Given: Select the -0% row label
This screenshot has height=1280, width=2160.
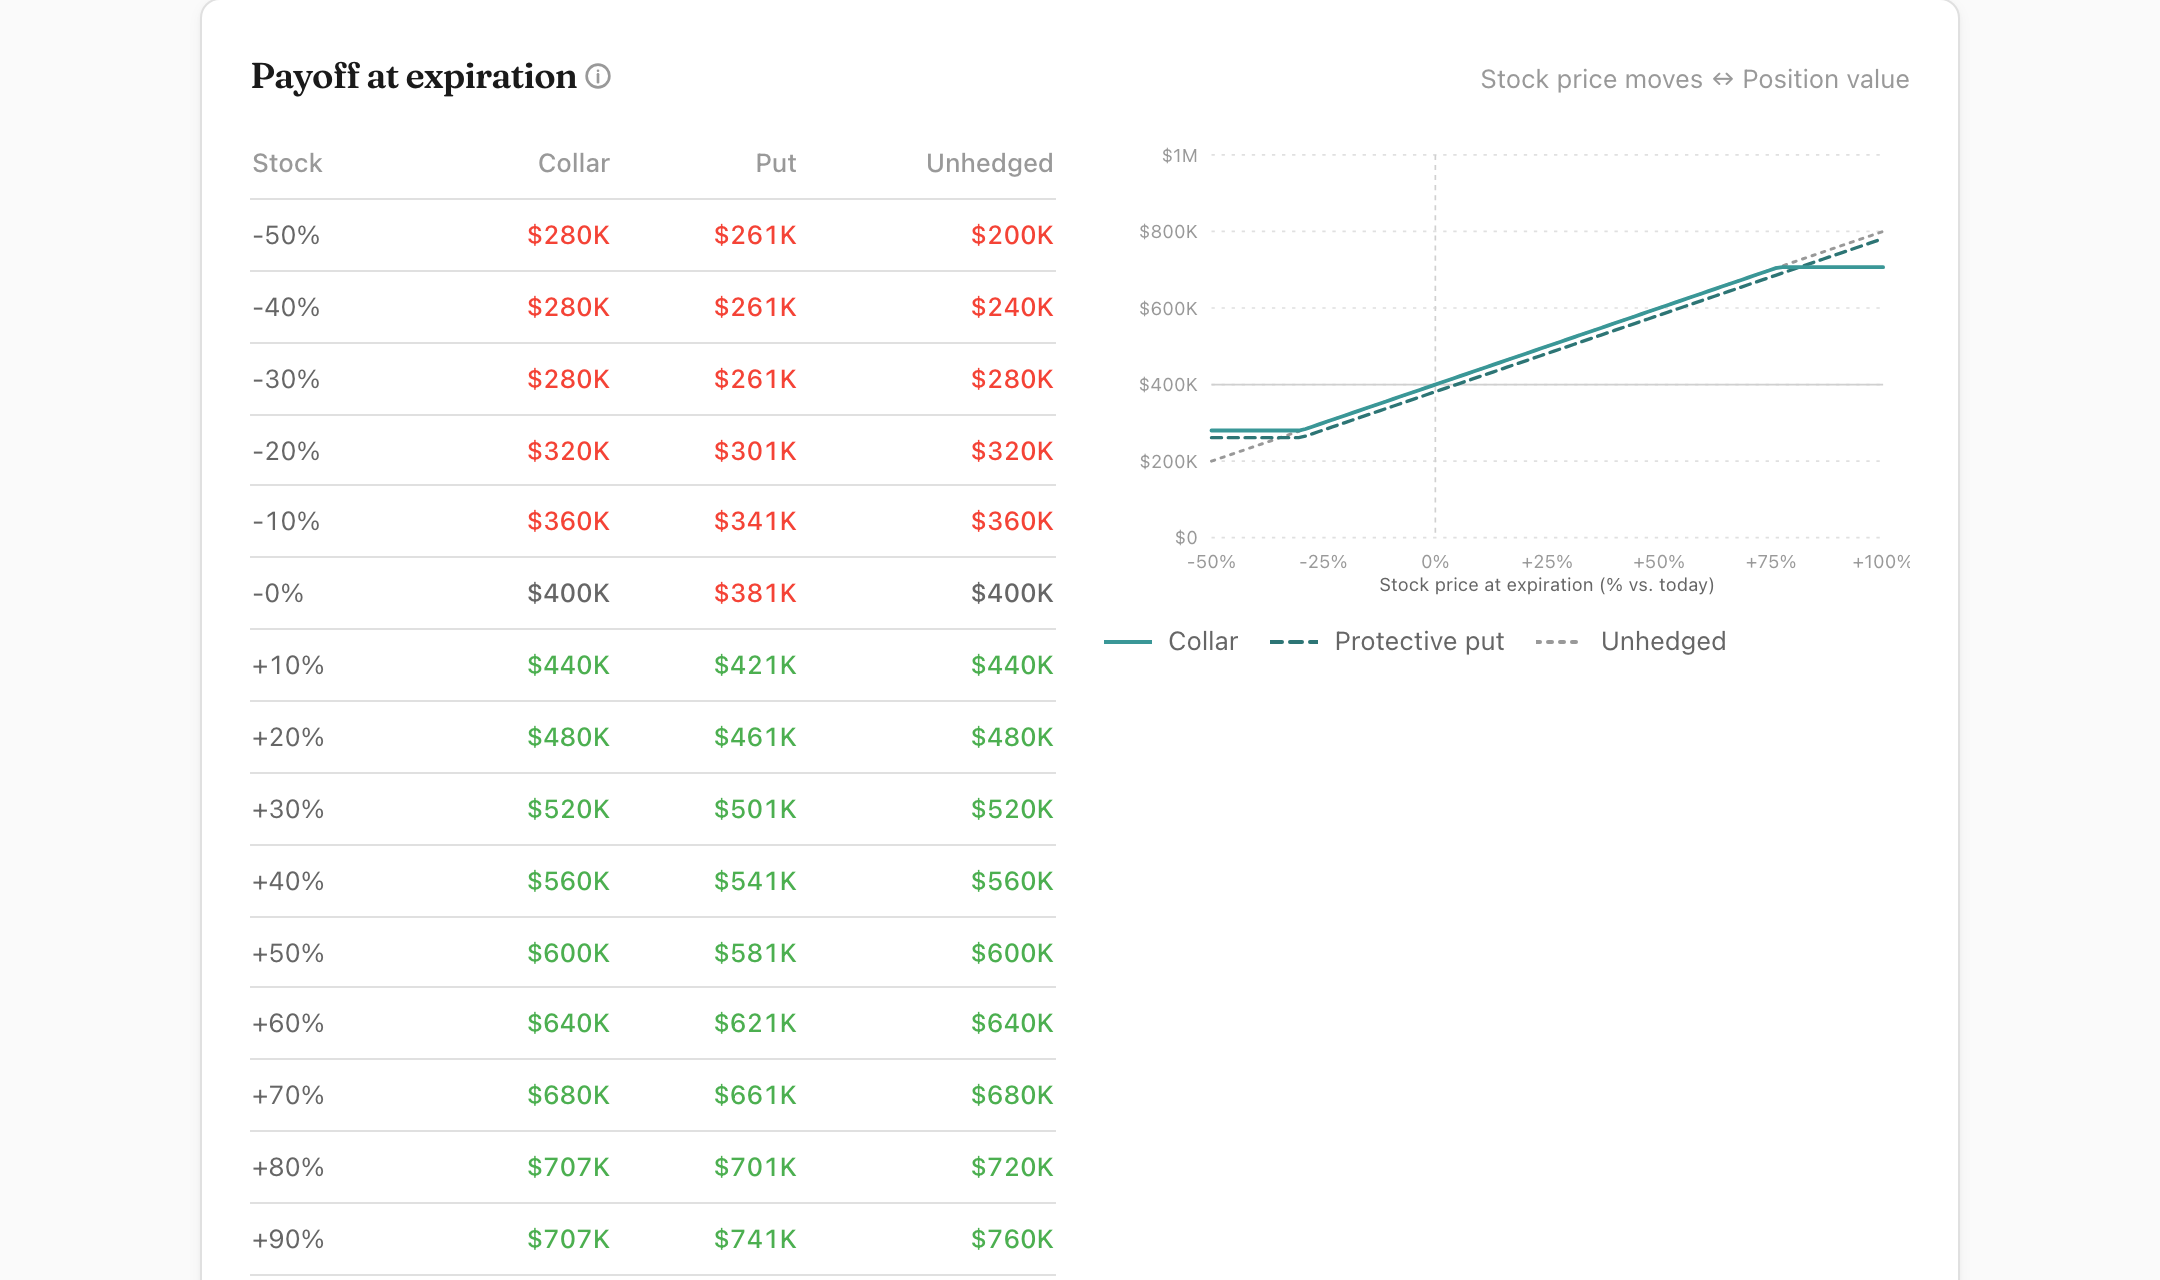Looking at the screenshot, I should [278, 593].
